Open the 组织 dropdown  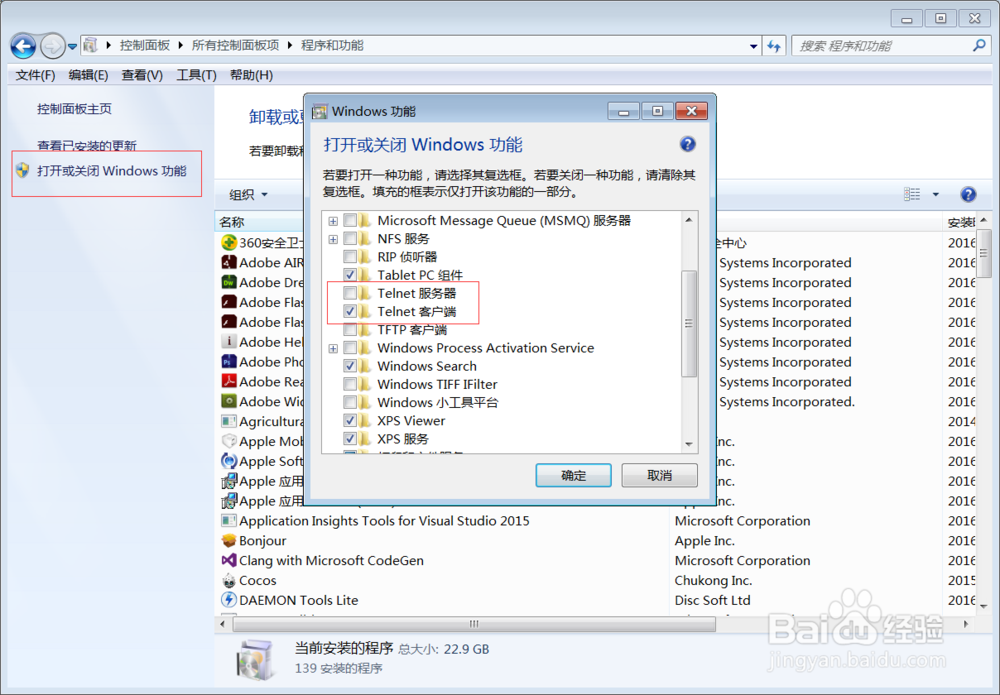[x=248, y=194]
